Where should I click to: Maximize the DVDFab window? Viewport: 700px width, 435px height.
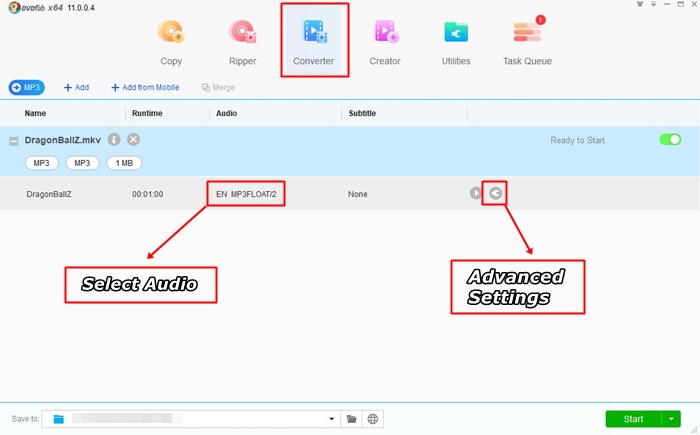coord(680,4)
